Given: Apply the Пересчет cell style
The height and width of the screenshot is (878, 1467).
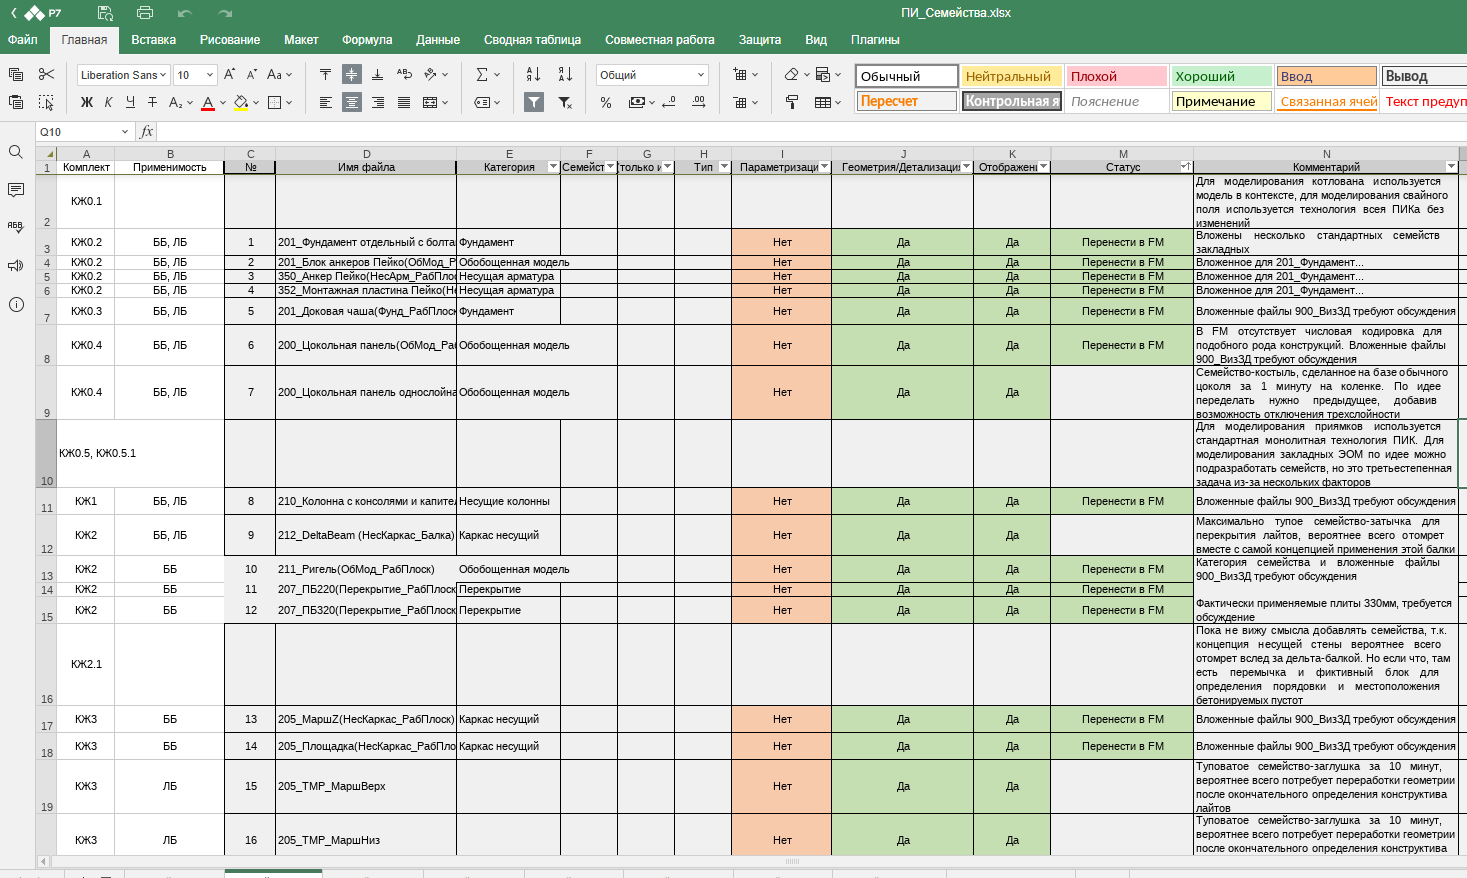Looking at the screenshot, I should point(907,101).
